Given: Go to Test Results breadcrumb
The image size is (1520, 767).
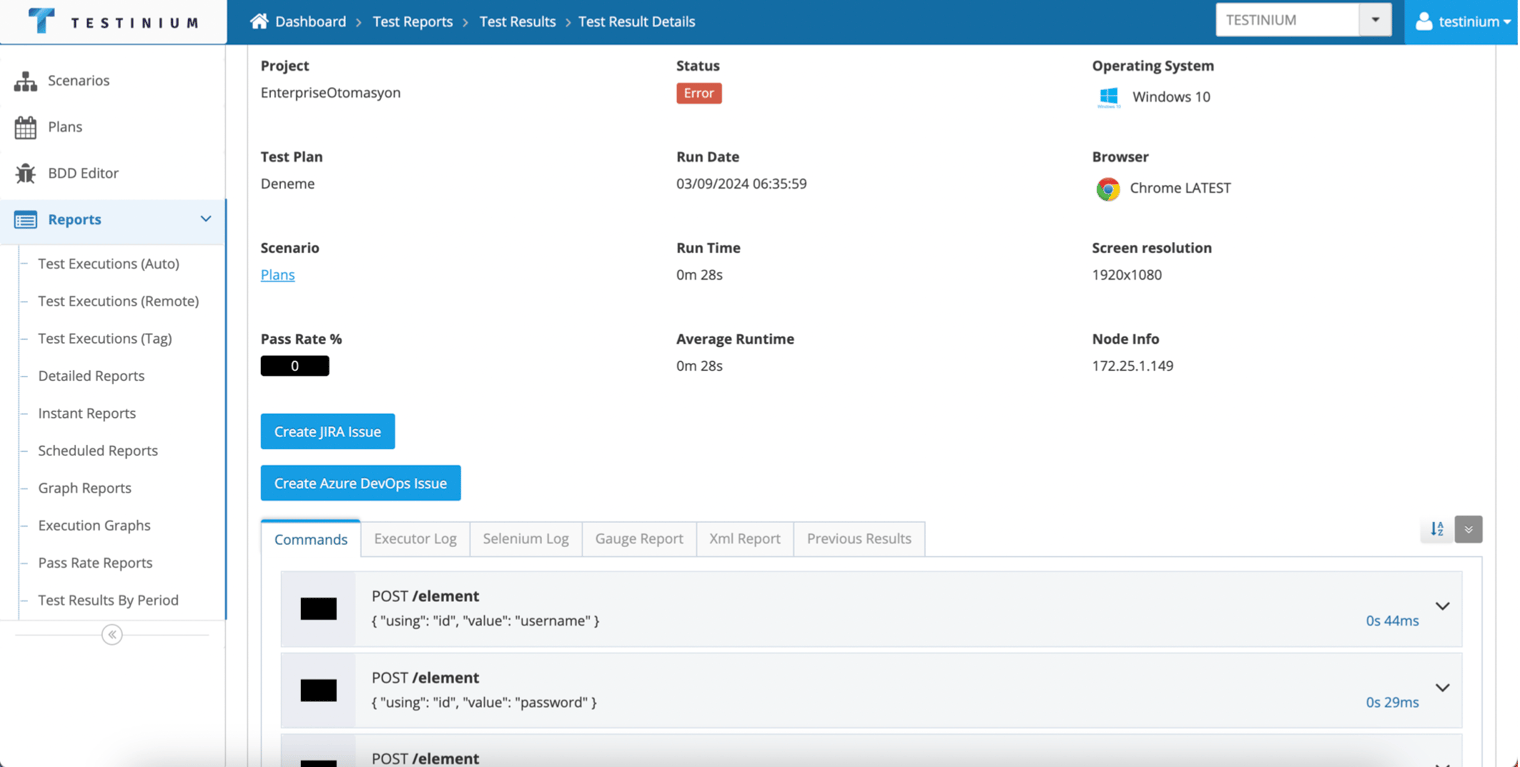Looking at the screenshot, I should pyautogui.click(x=518, y=21).
